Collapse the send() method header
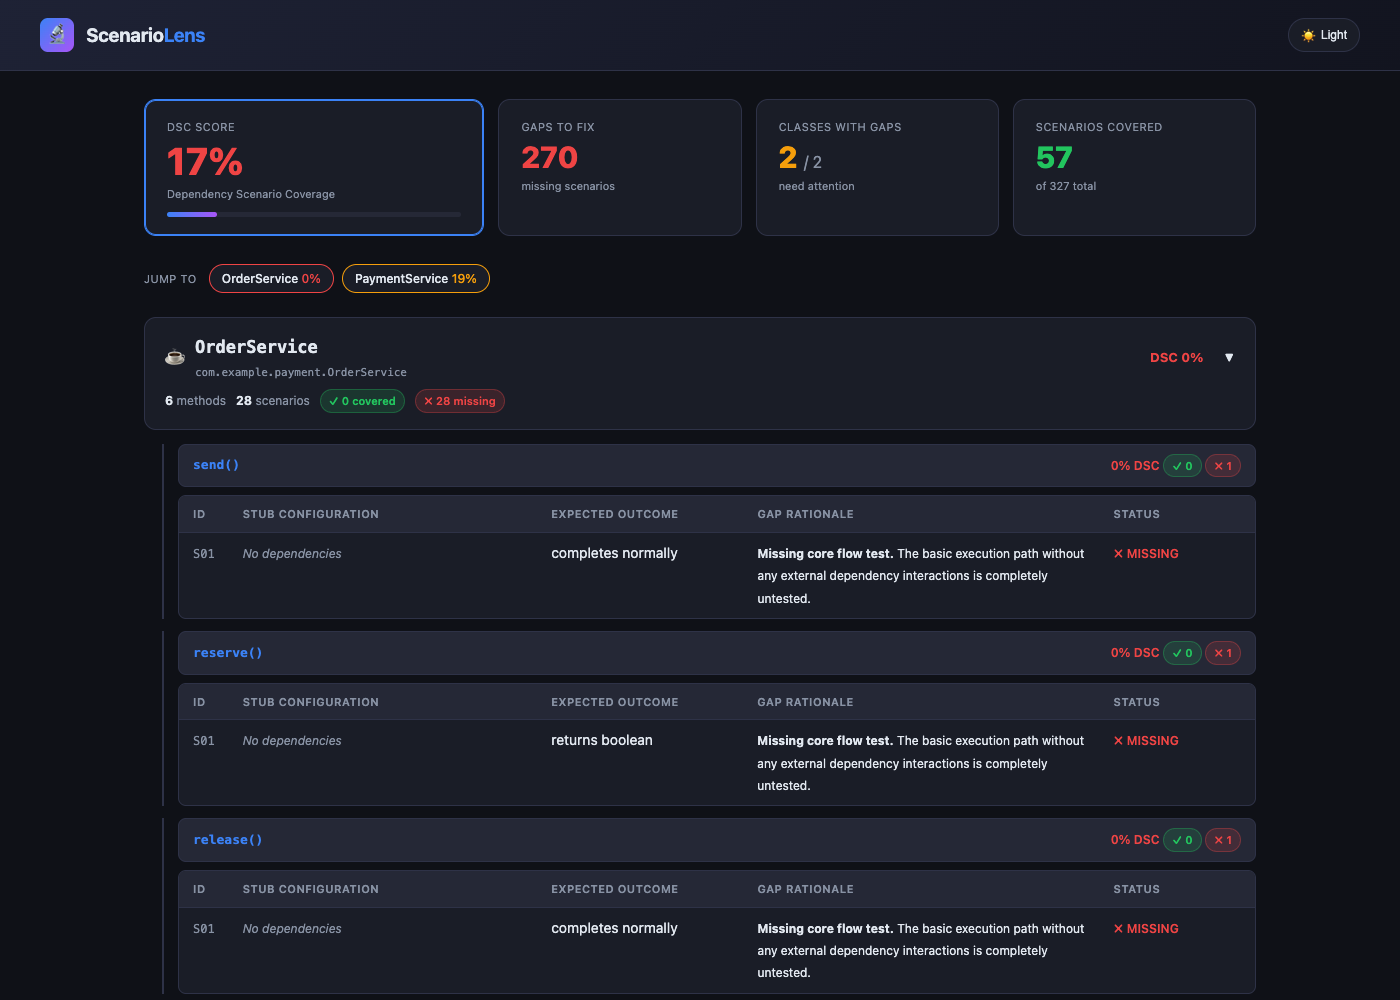 [x=717, y=465]
